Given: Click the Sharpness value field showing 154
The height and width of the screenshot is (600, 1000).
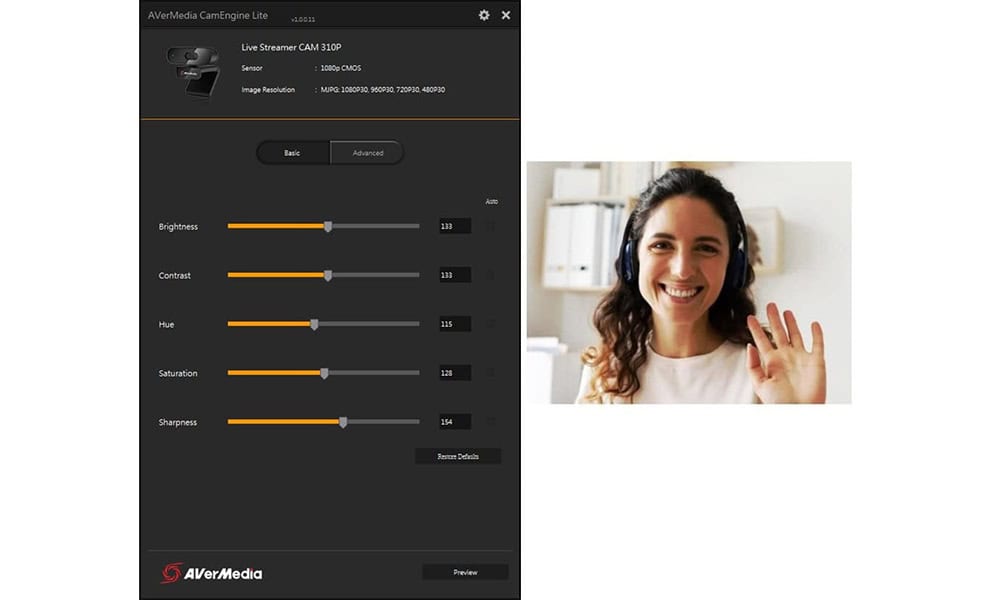Looking at the screenshot, I should pyautogui.click(x=455, y=422).
